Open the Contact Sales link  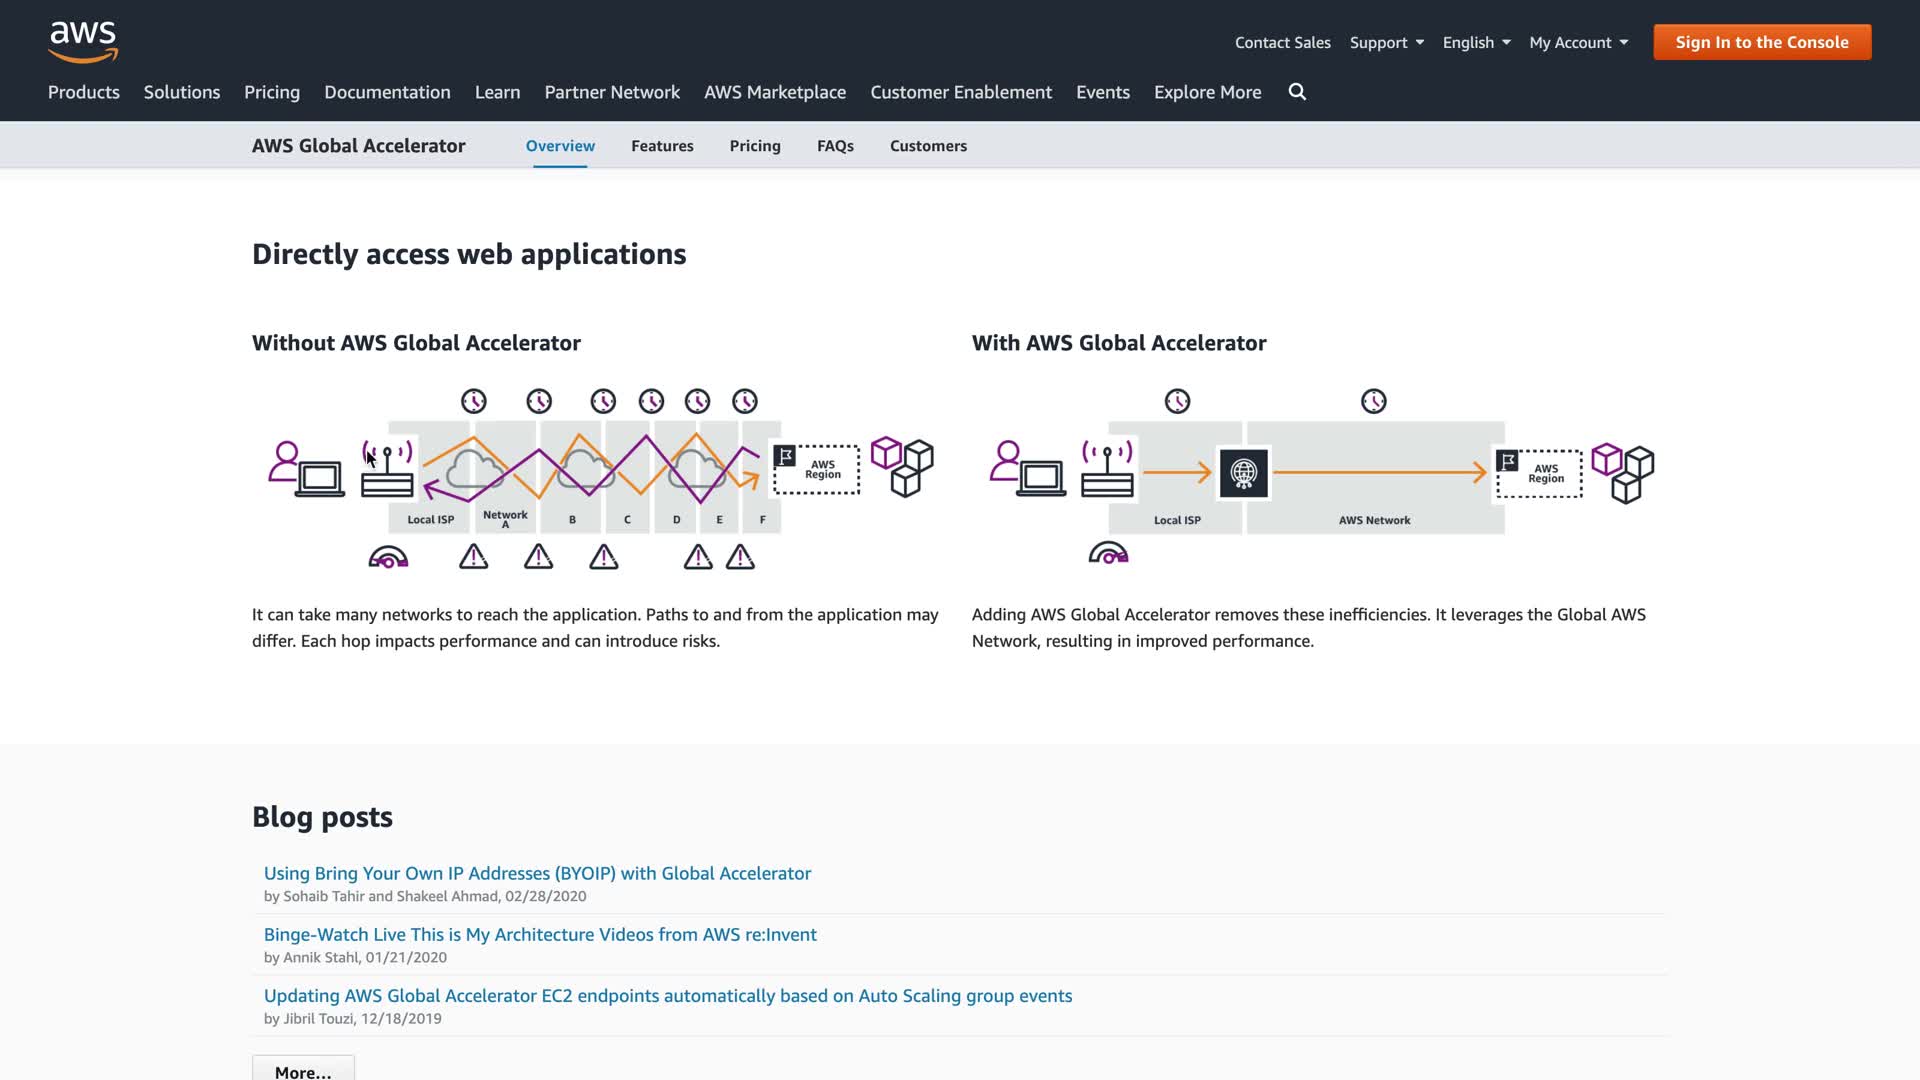pyautogui.click(x=1282, y=42)
